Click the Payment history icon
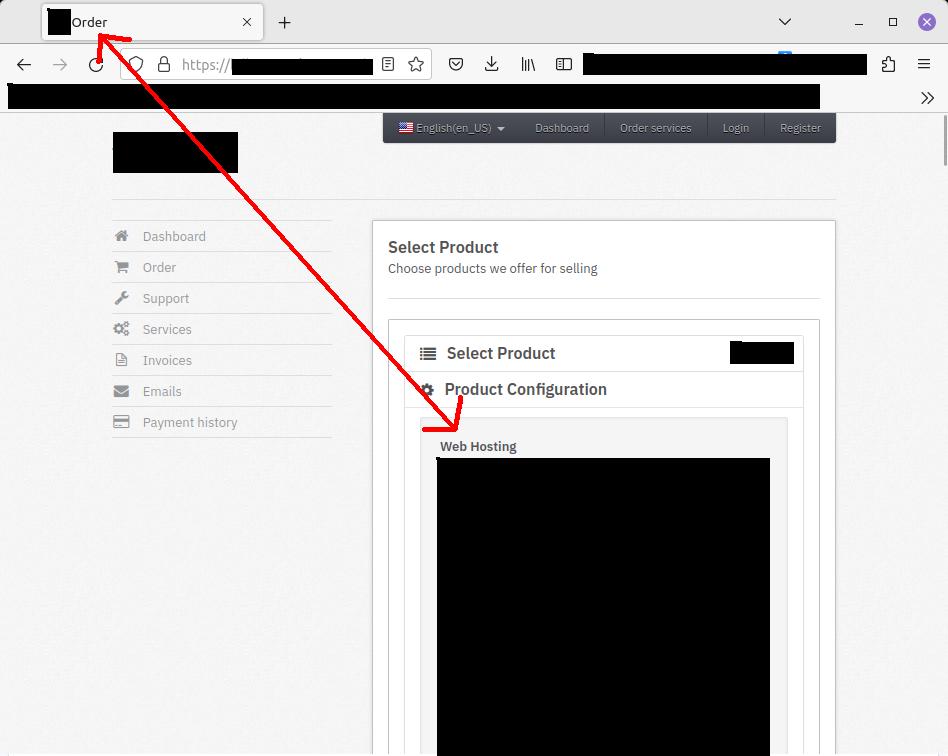Image resolution: width=948 pixels, height=756 pixels. tap(120, 422)
